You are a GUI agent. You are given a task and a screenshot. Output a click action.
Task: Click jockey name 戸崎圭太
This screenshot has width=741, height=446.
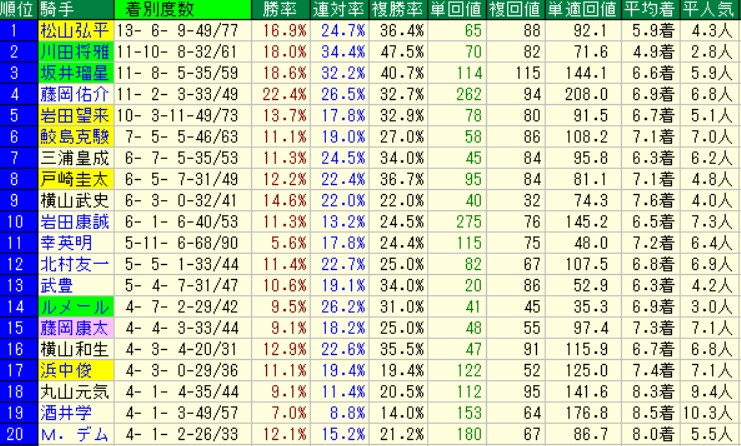pos(72,179)
